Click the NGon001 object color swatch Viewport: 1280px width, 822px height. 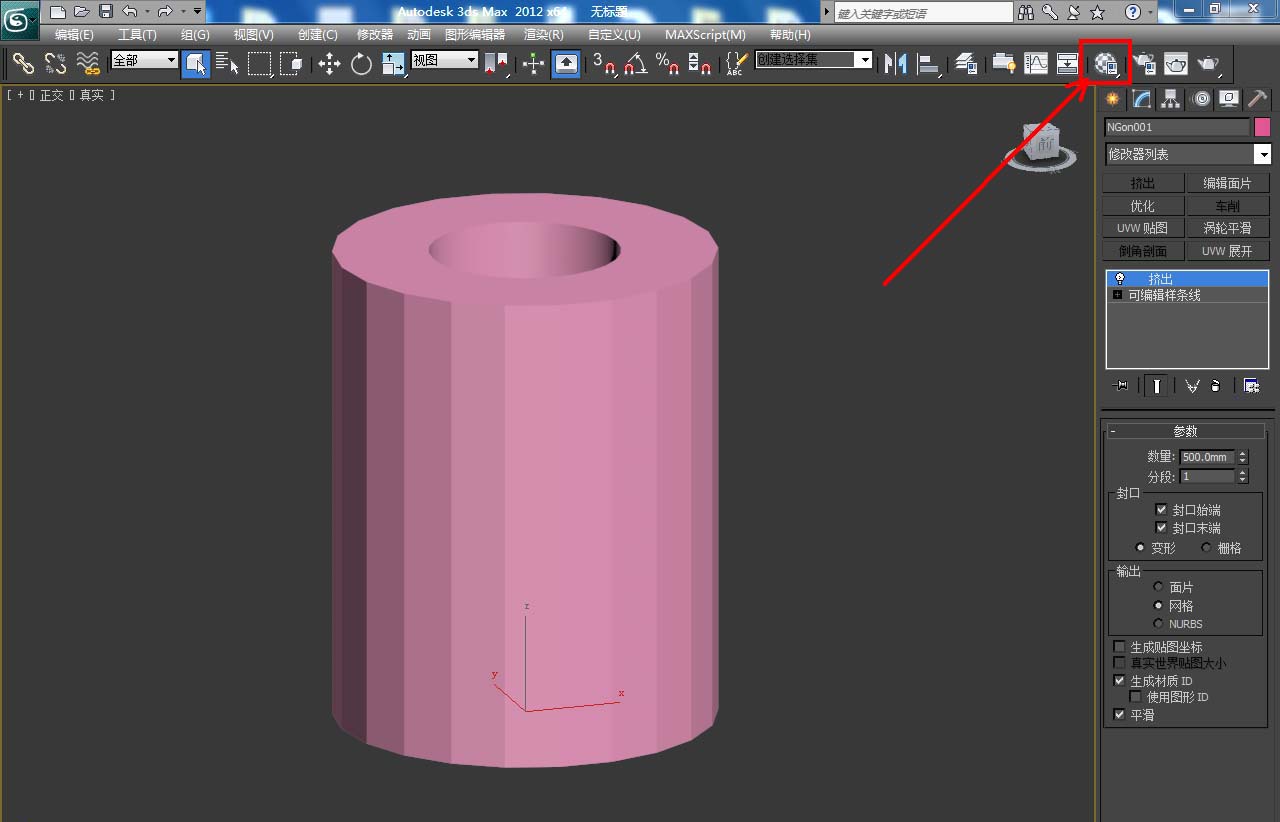1262,127
